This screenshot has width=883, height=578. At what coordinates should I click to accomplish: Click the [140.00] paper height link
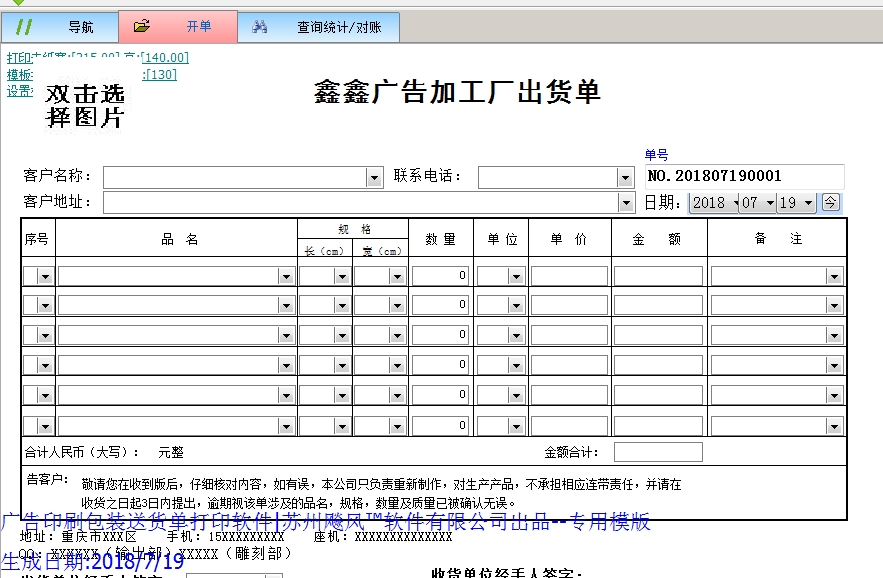tap(165, 58)
